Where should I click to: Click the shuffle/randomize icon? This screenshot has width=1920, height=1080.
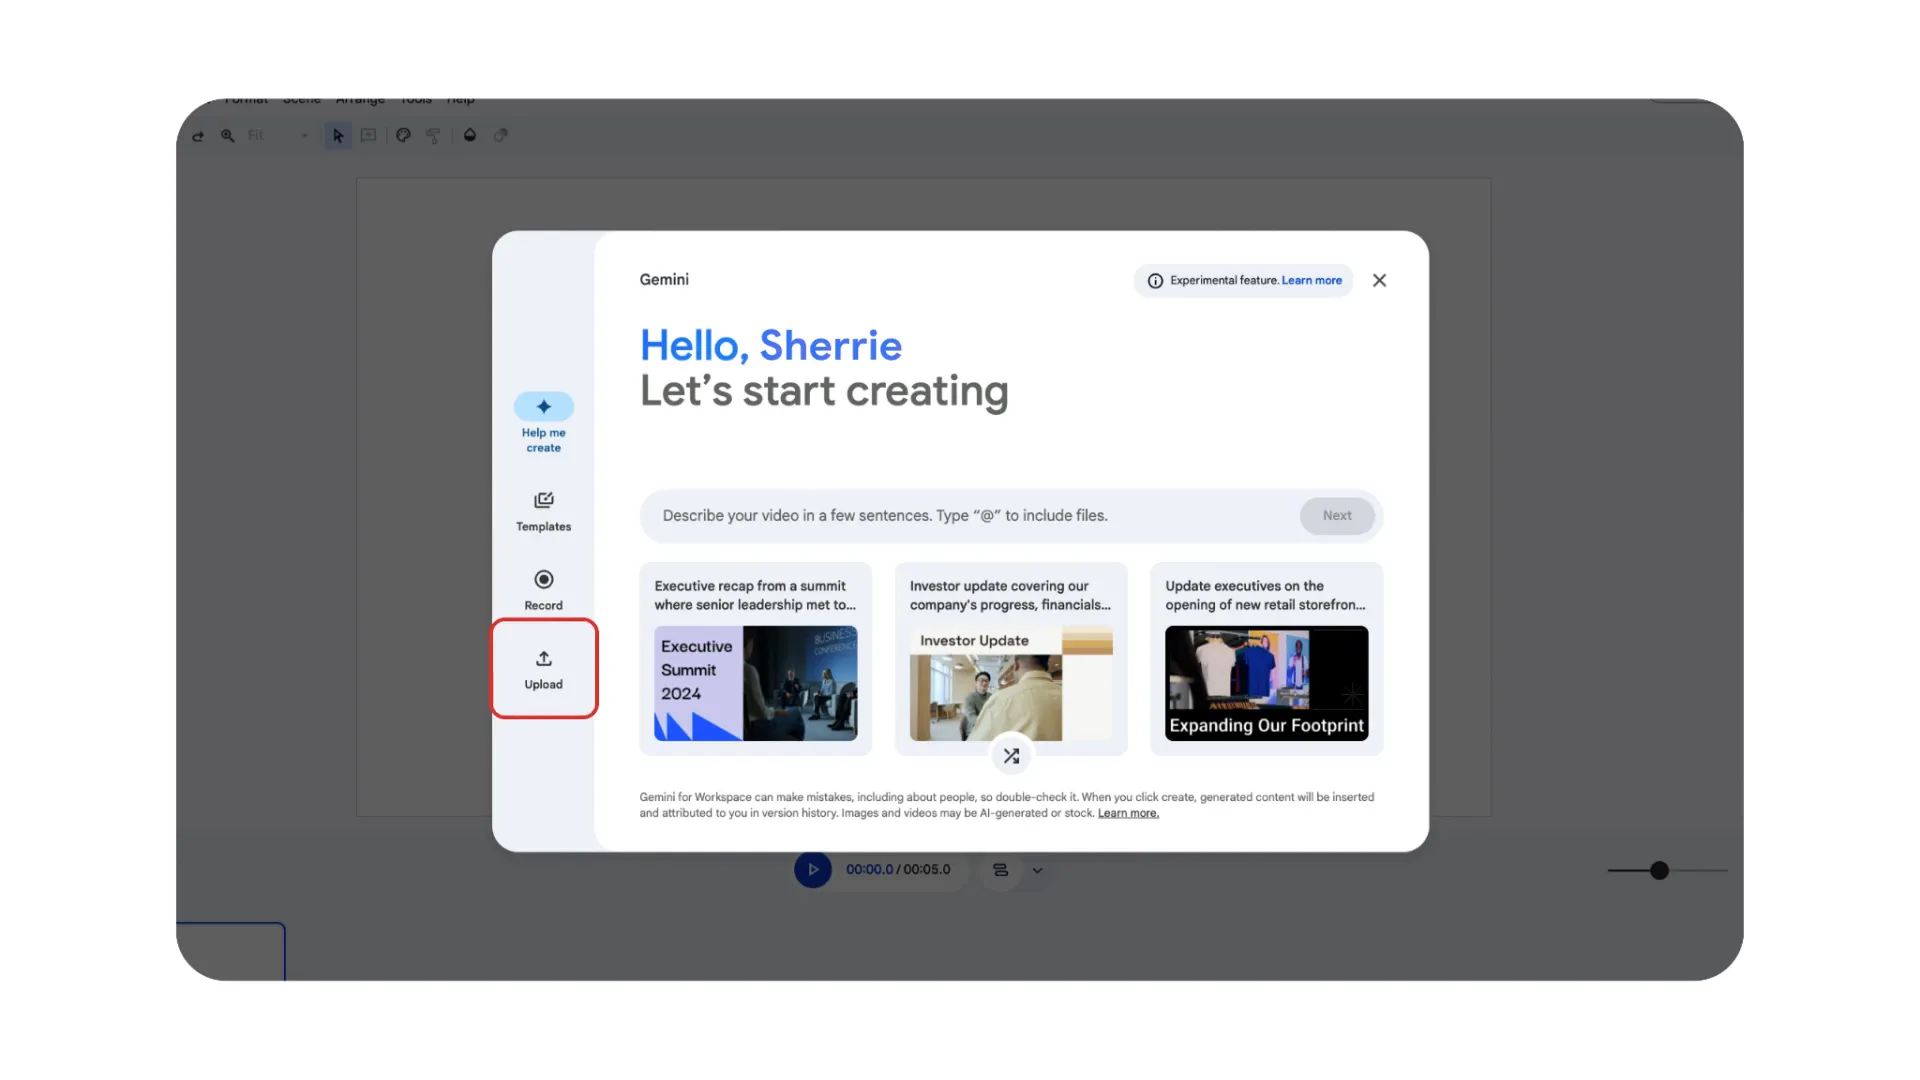click(1011, 756)
